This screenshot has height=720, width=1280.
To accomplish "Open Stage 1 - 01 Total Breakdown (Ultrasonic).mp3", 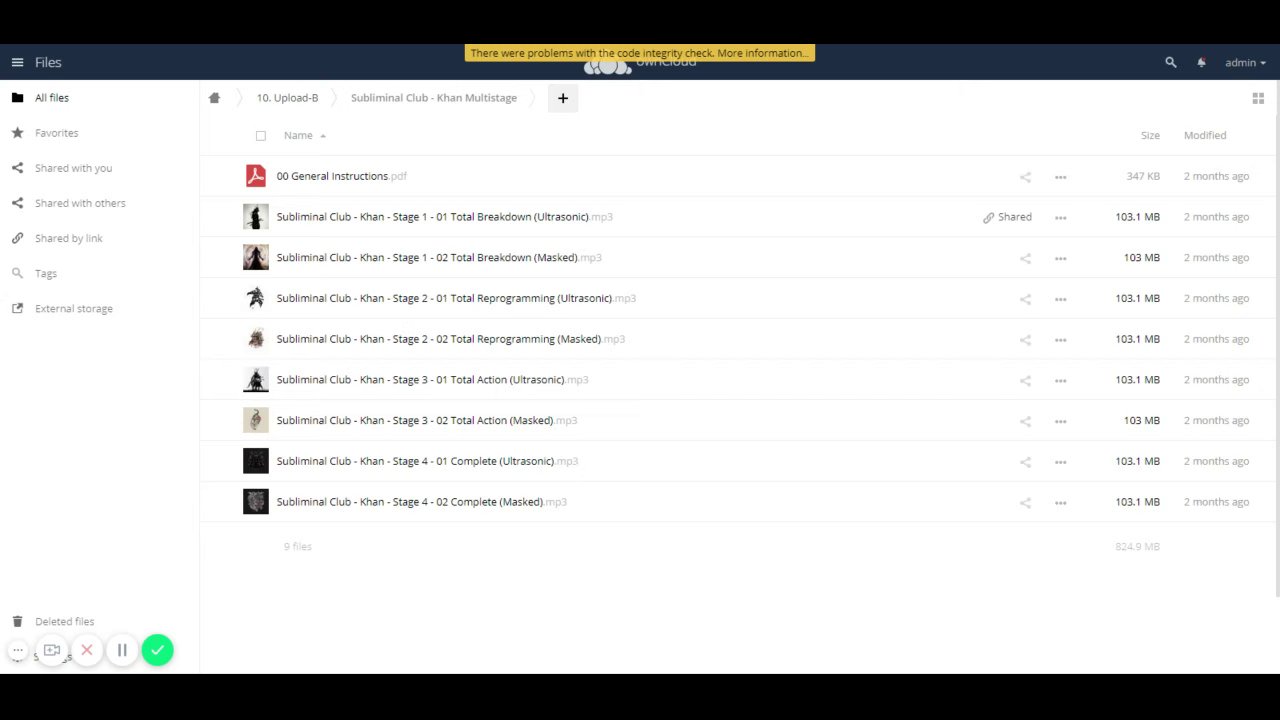I will pyautogui.click(x=444, y=217).
